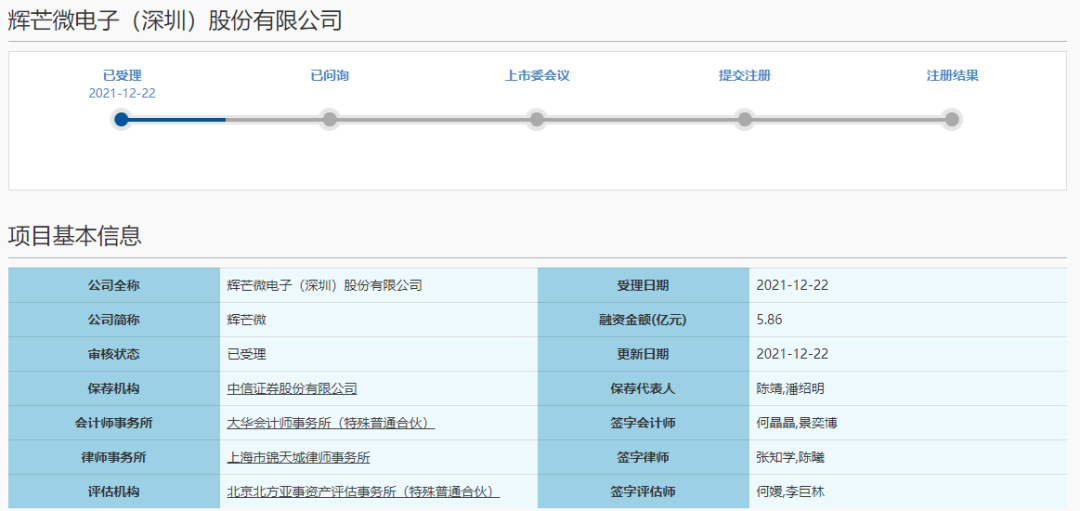Click the 更新日期 header cell
Screen dimensions: 1080x511
click(643, 355)
